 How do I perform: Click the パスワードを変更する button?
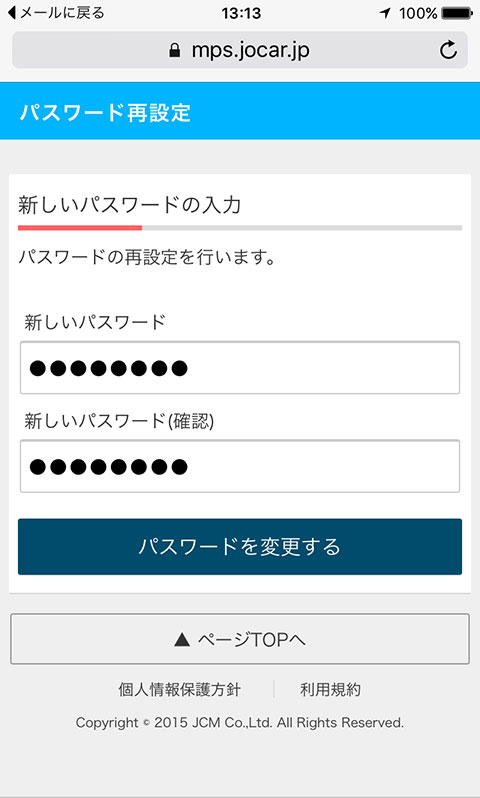pos(240,547)
